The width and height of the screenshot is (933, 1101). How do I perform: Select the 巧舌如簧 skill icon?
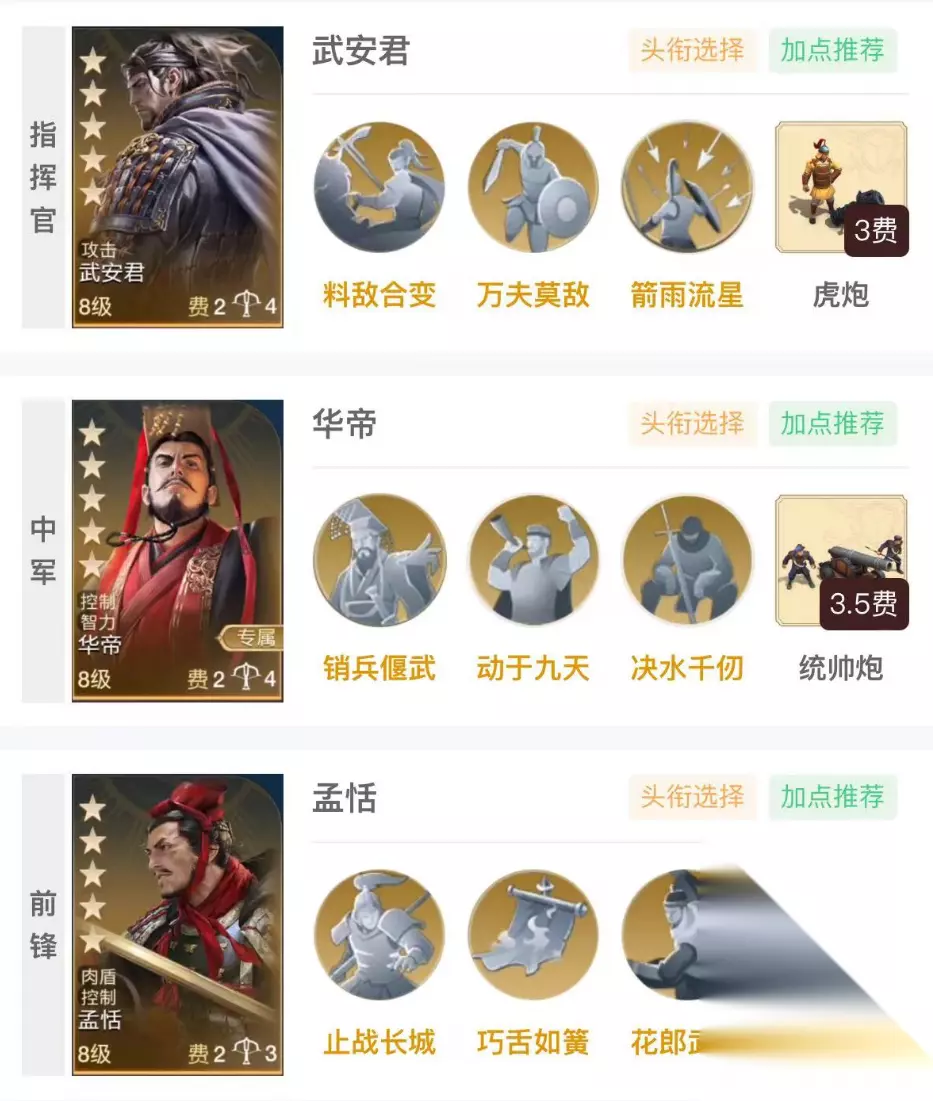(x=533, y=935)
